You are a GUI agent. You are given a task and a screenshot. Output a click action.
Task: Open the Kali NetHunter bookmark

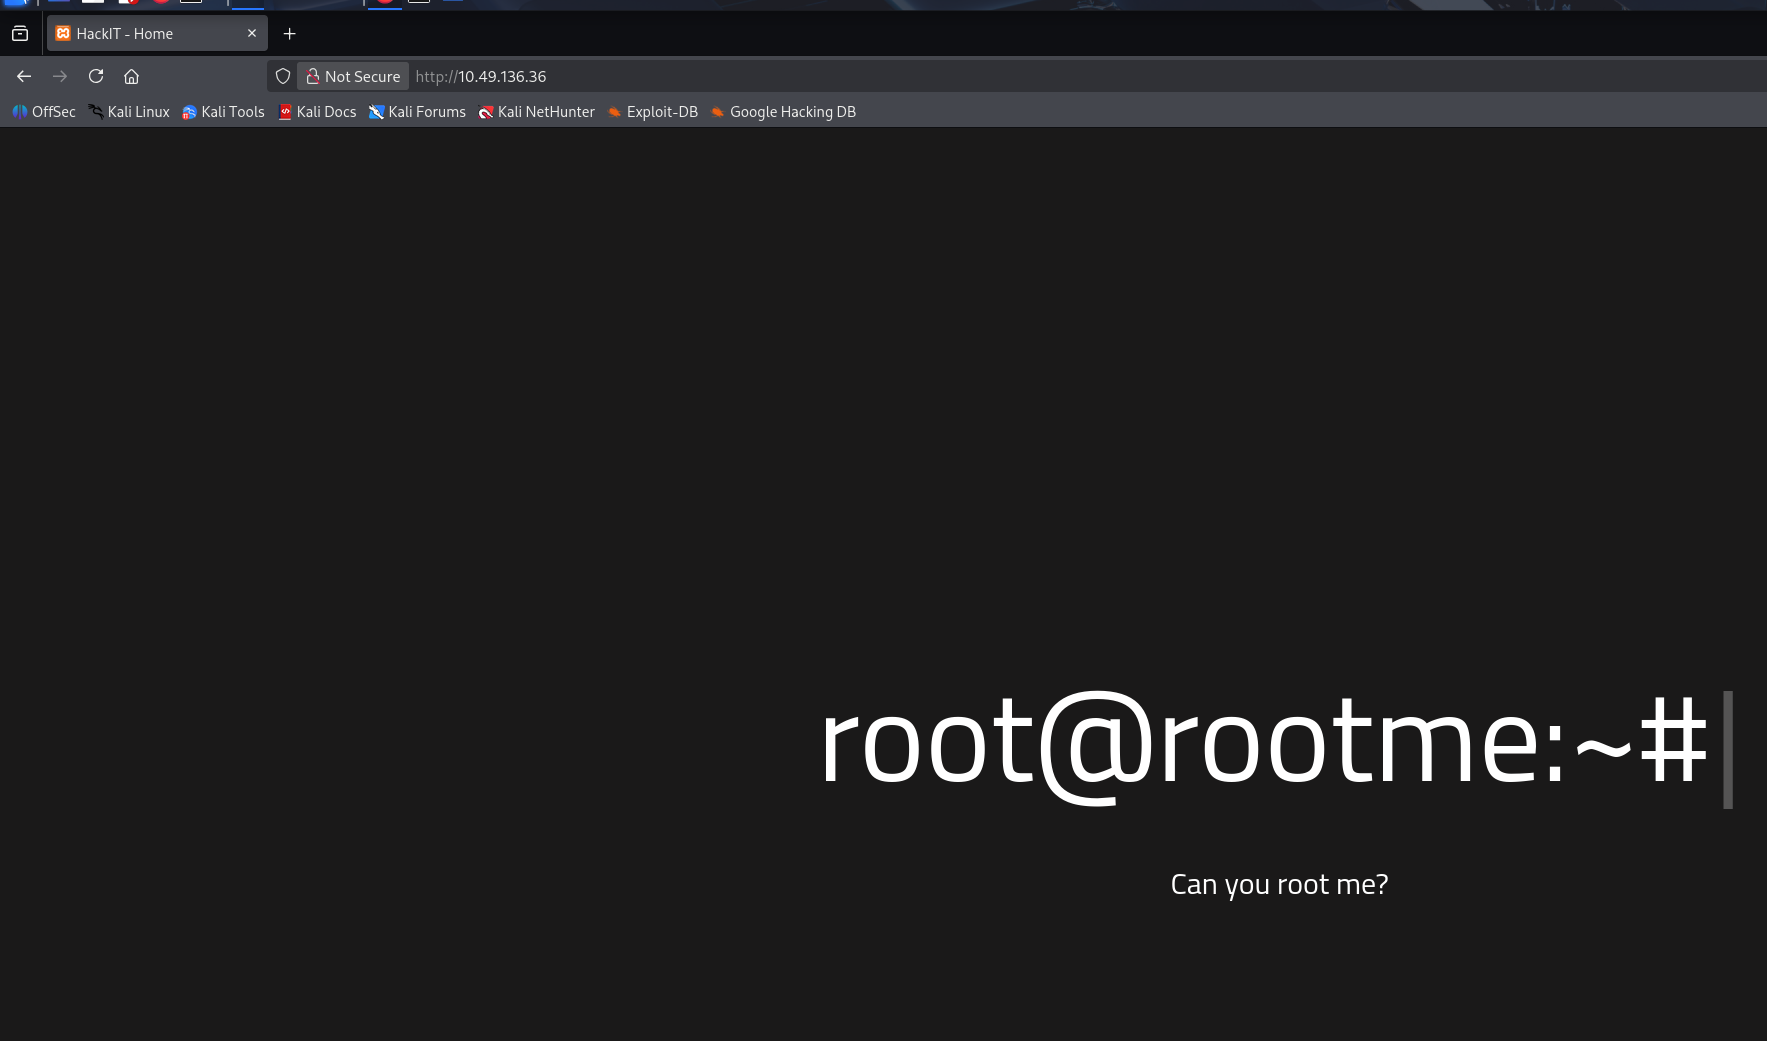pyautogui.click(x=536, y=112)
